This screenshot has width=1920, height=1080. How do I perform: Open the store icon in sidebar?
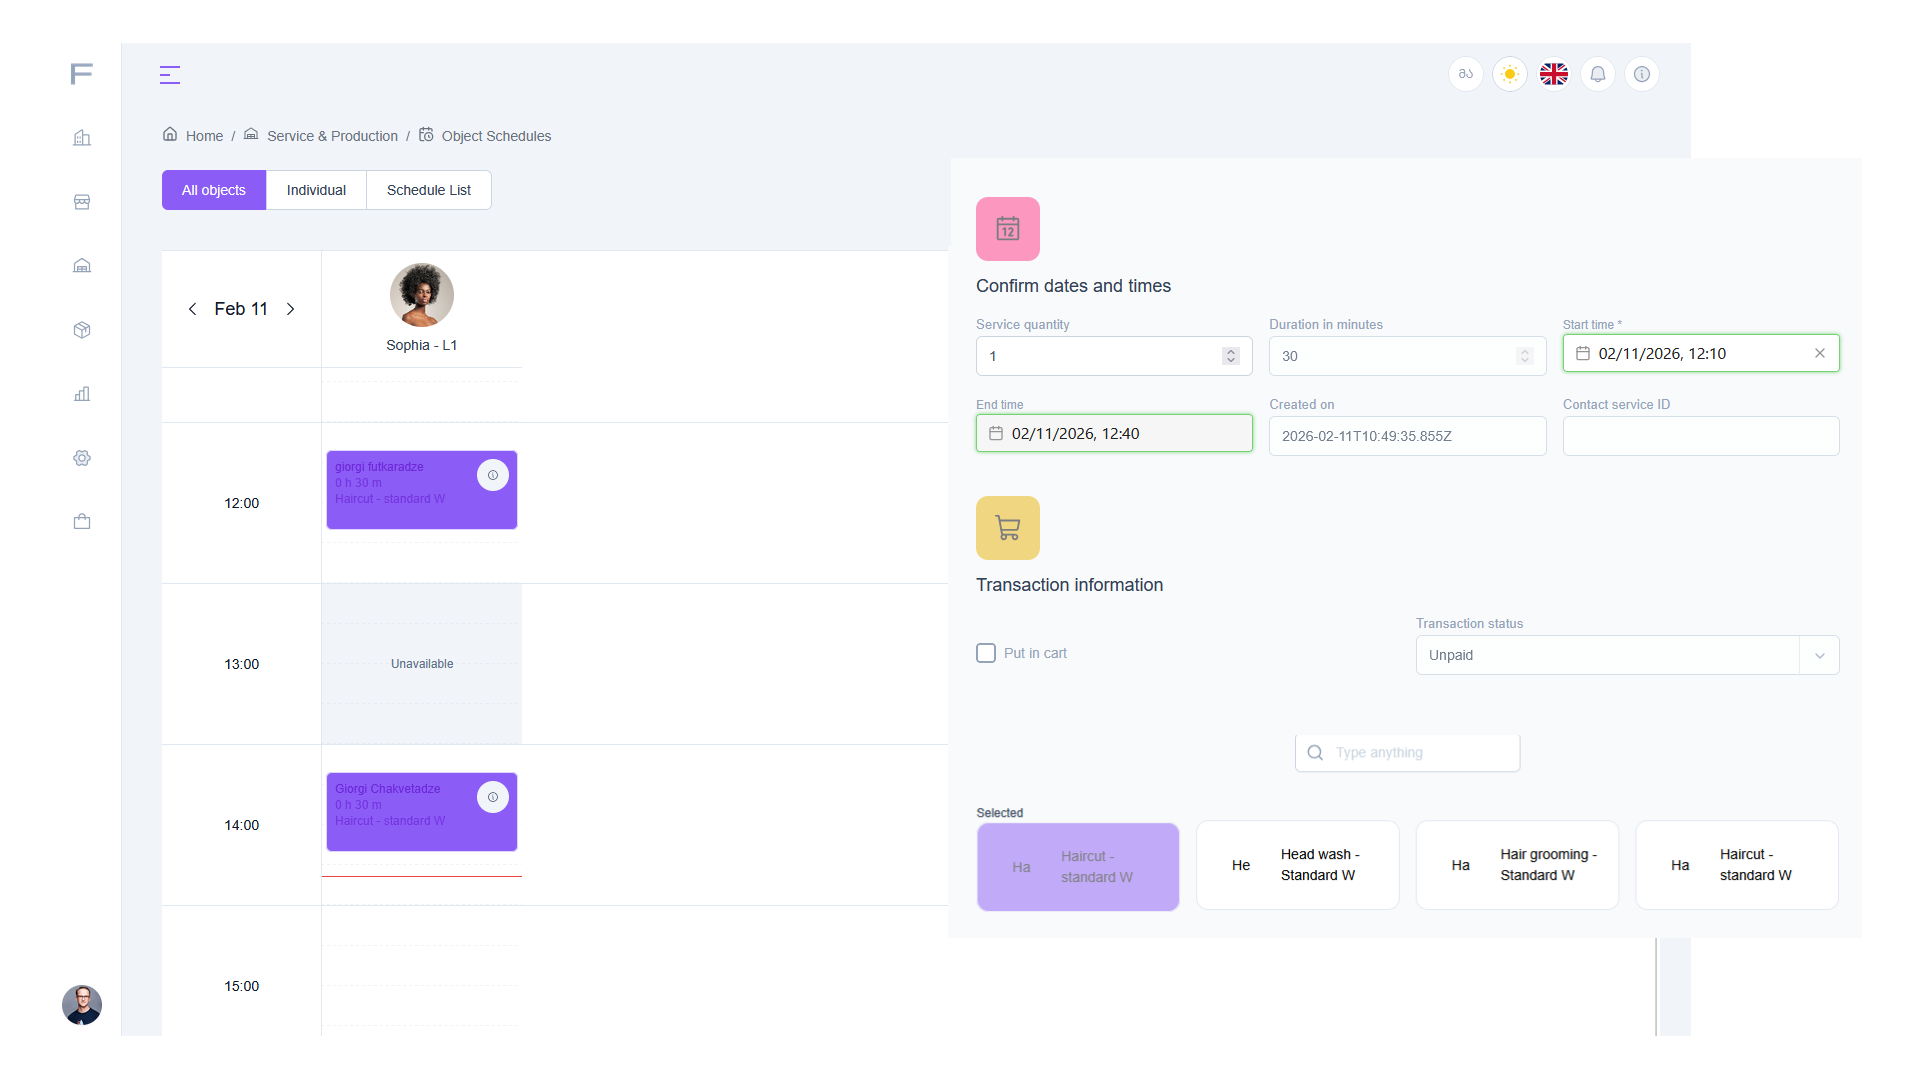82,202
